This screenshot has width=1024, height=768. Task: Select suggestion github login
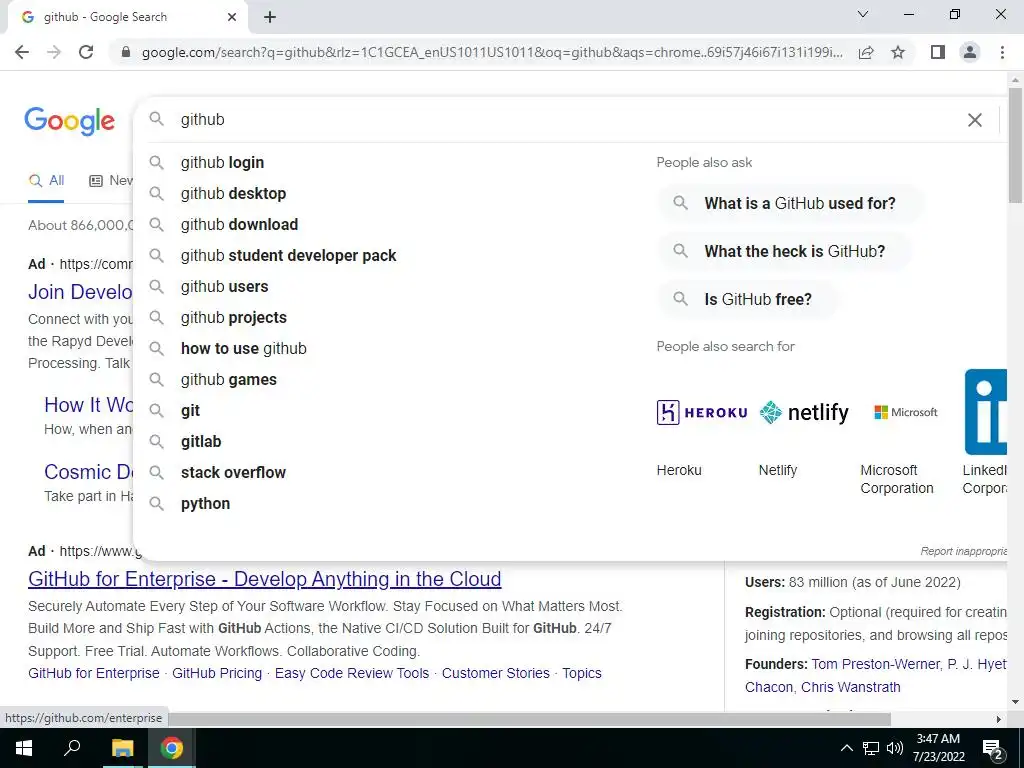click(223, 163)
